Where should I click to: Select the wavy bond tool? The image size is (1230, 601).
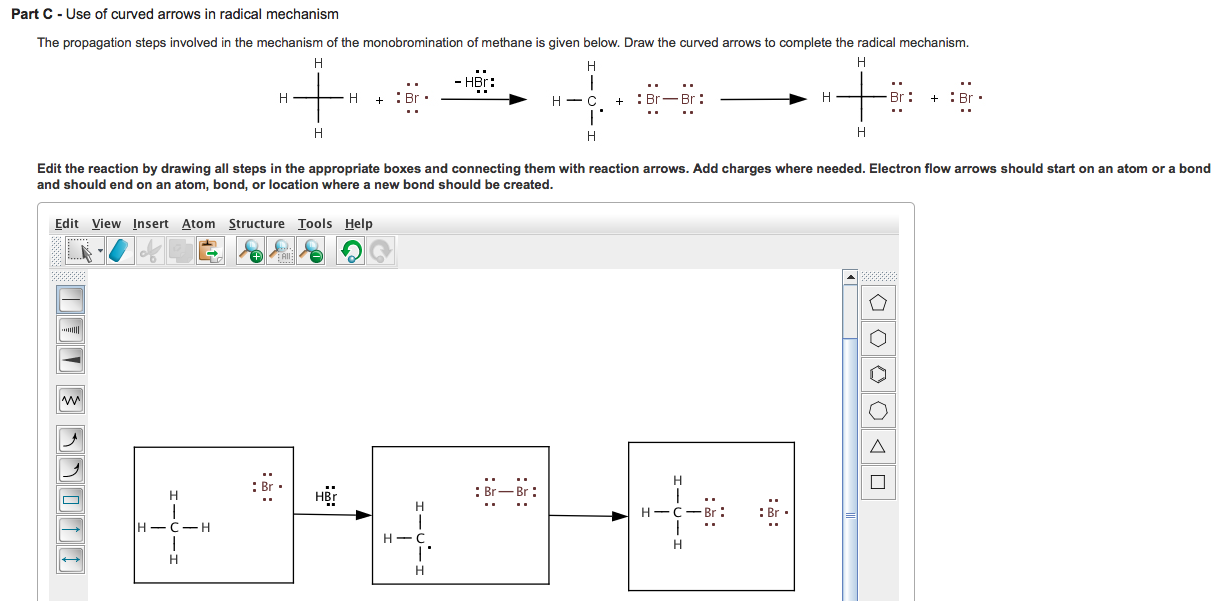click(70, 397)
